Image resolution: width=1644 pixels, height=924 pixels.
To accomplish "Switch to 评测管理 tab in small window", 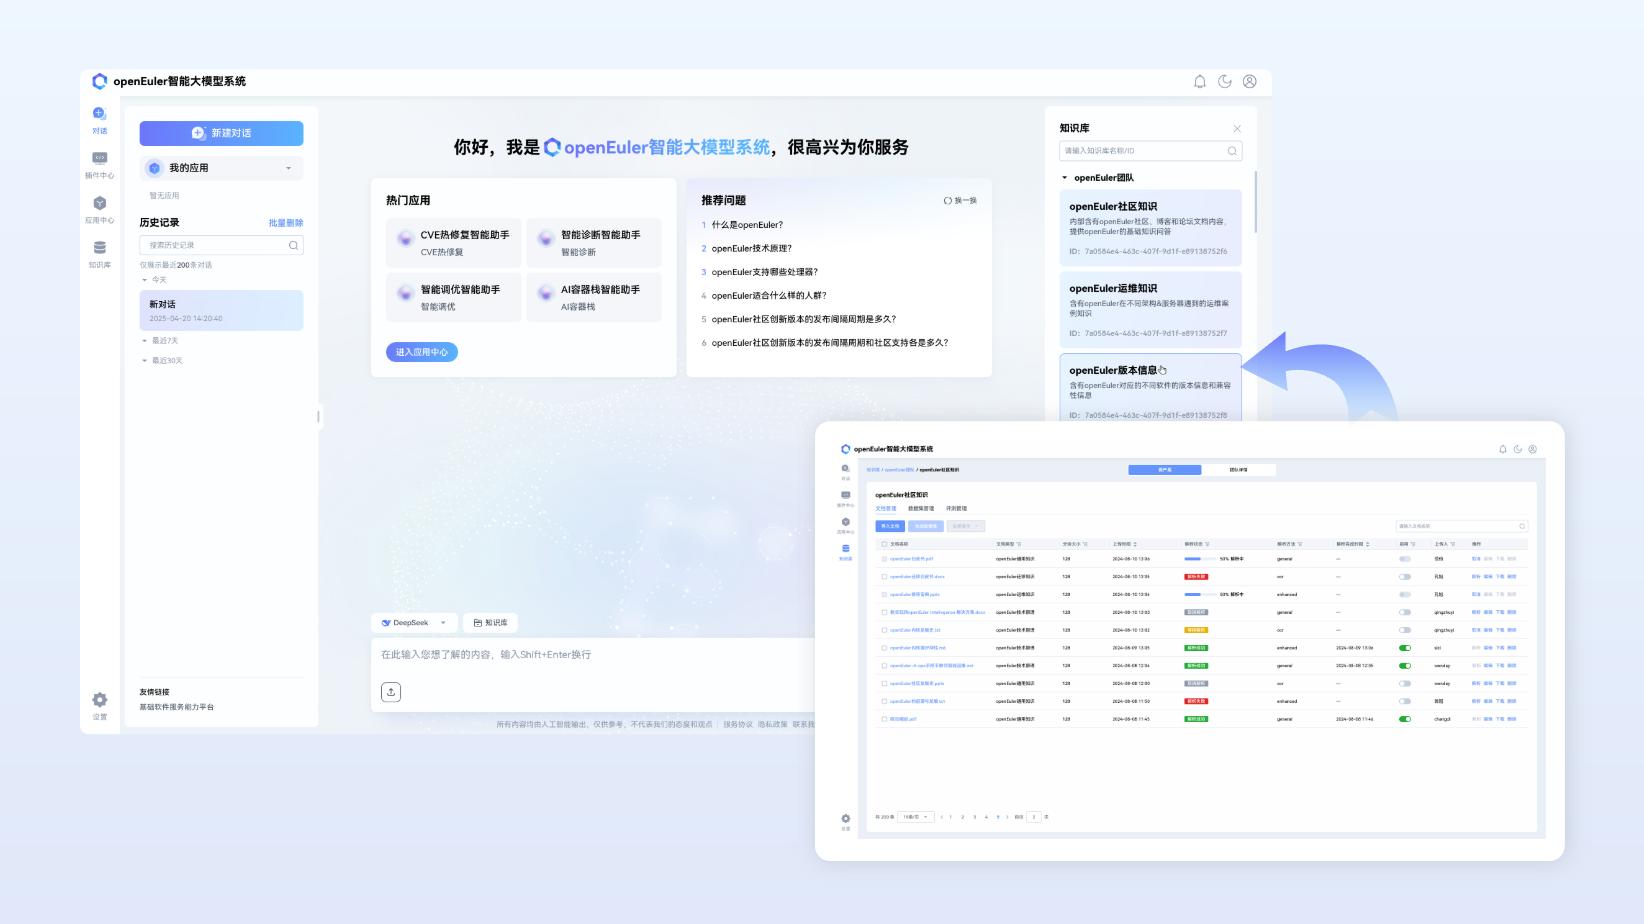I will click(956, 509).
